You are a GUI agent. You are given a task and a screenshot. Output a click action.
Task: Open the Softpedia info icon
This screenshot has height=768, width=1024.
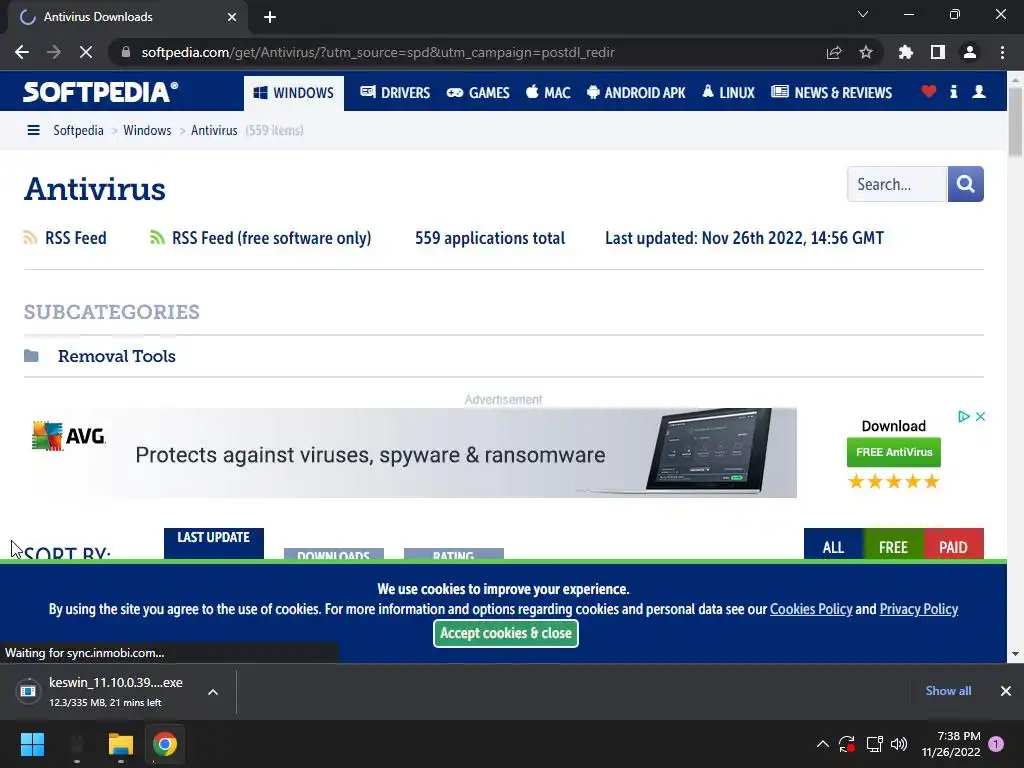(954, 91)
